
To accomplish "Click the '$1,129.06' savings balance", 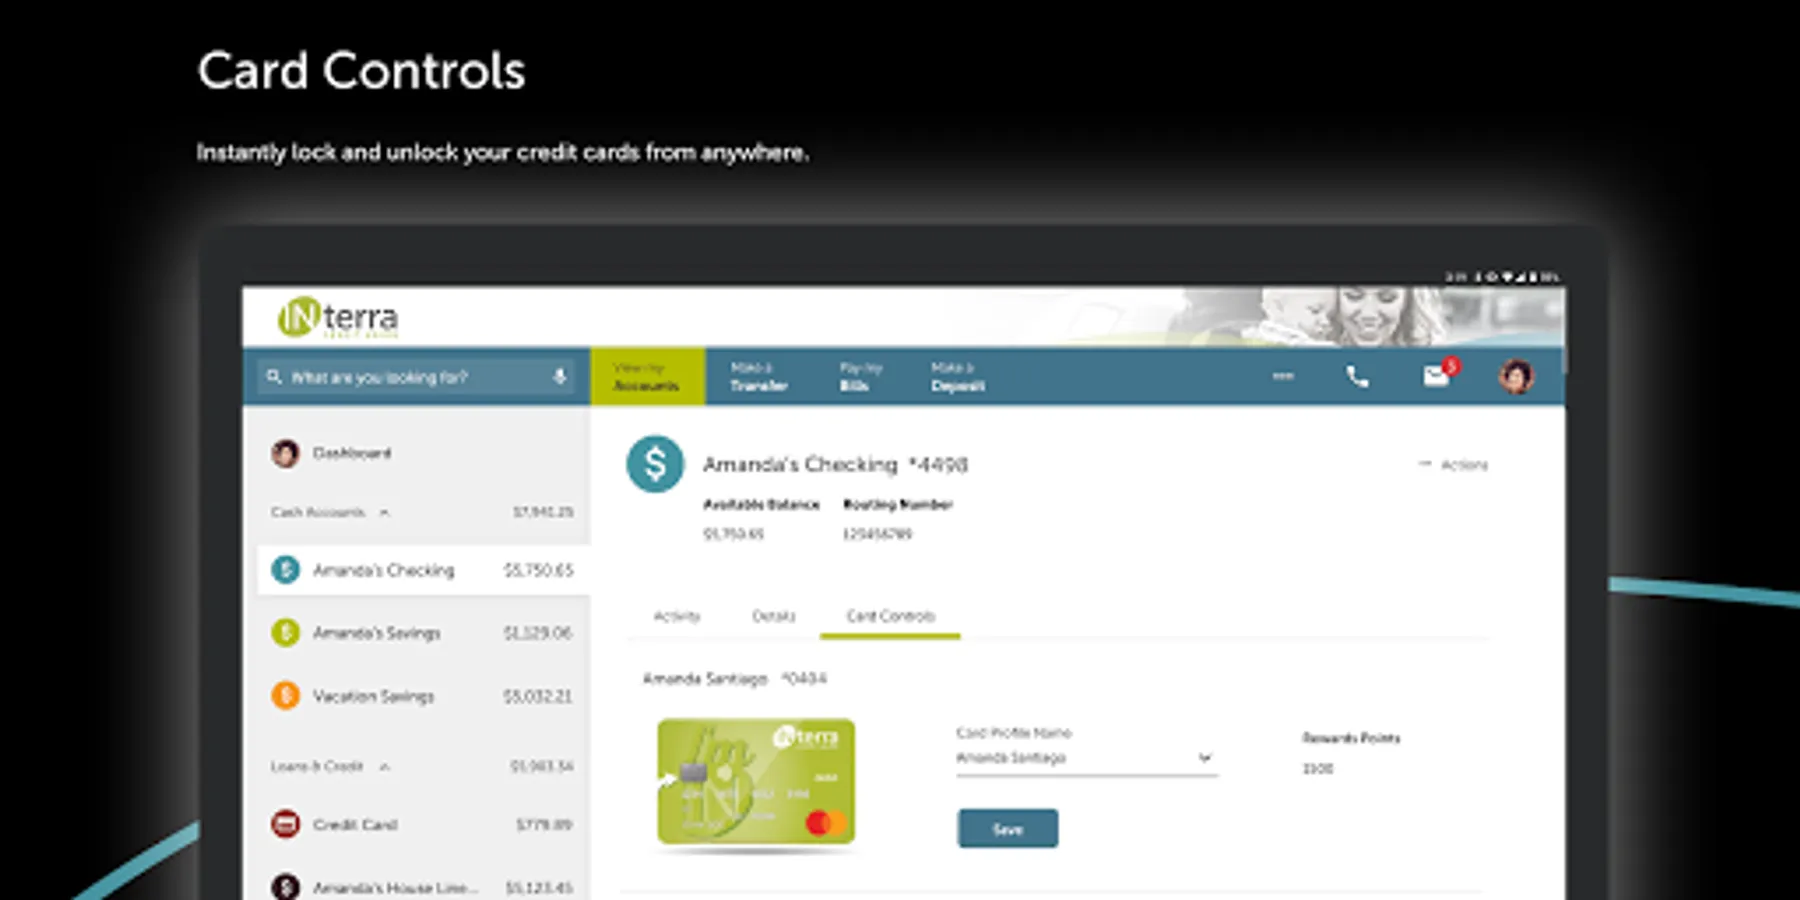I will (x=537, y=633).
